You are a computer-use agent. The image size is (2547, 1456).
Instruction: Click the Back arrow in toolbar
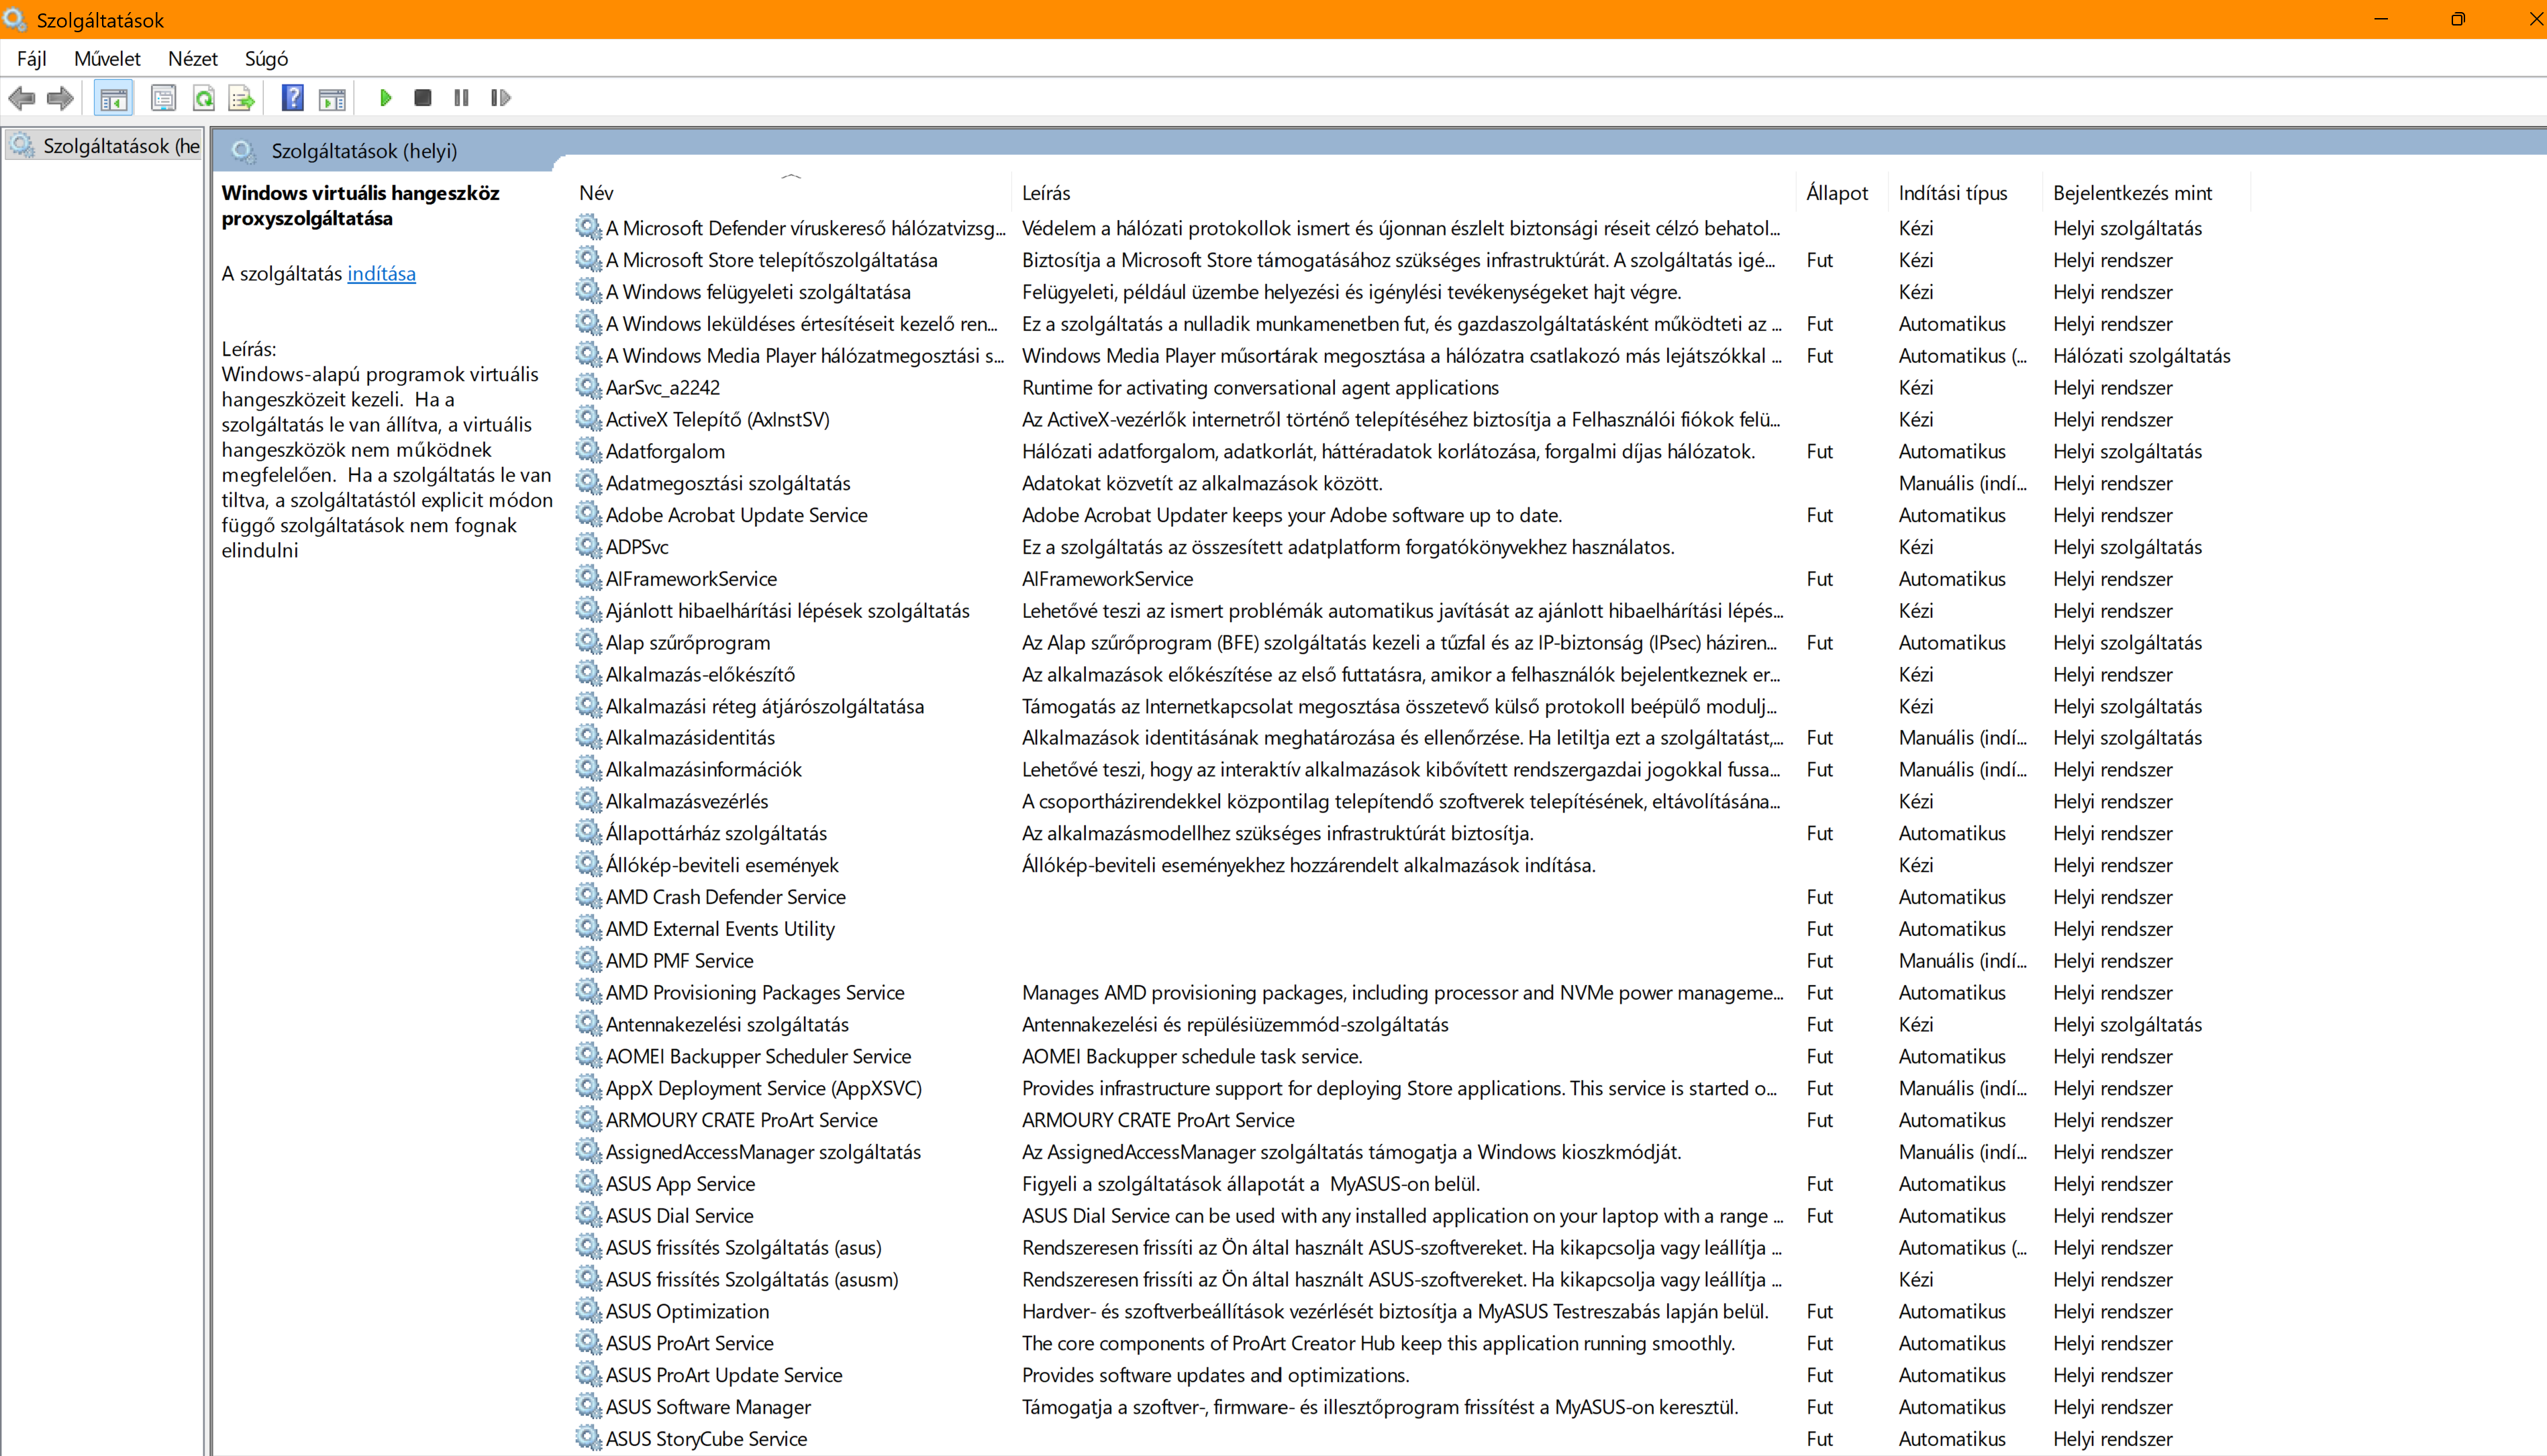tap(22, 98)
